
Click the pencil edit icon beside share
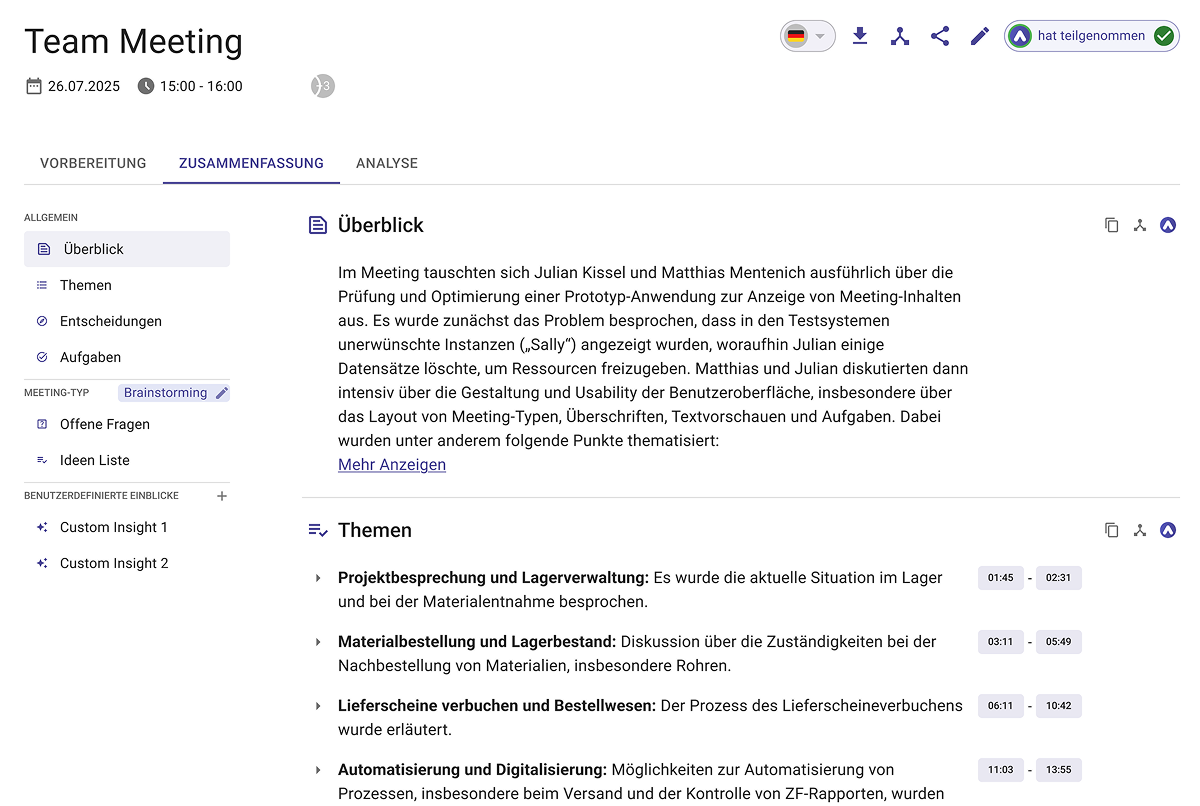pyautogui.click(x=980, y=37)
